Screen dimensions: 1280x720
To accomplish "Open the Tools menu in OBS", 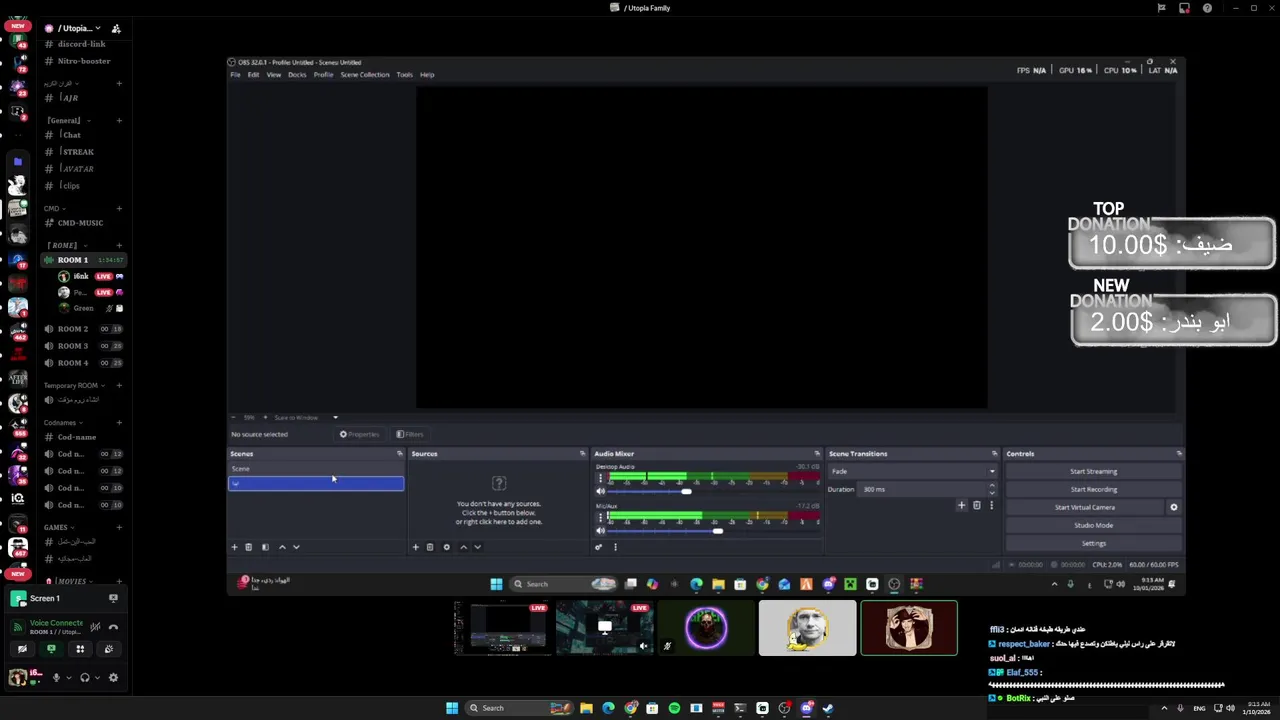I will 404,75.
